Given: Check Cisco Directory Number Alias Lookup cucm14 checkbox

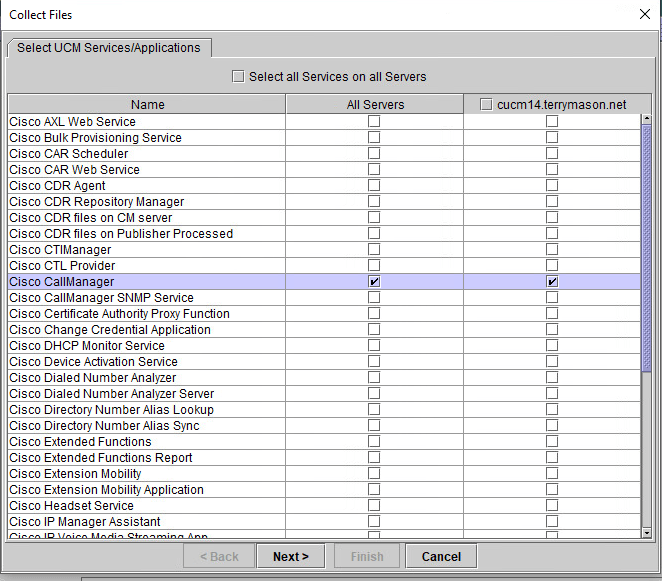Looking at the screenshot, I should coord(552,410).
